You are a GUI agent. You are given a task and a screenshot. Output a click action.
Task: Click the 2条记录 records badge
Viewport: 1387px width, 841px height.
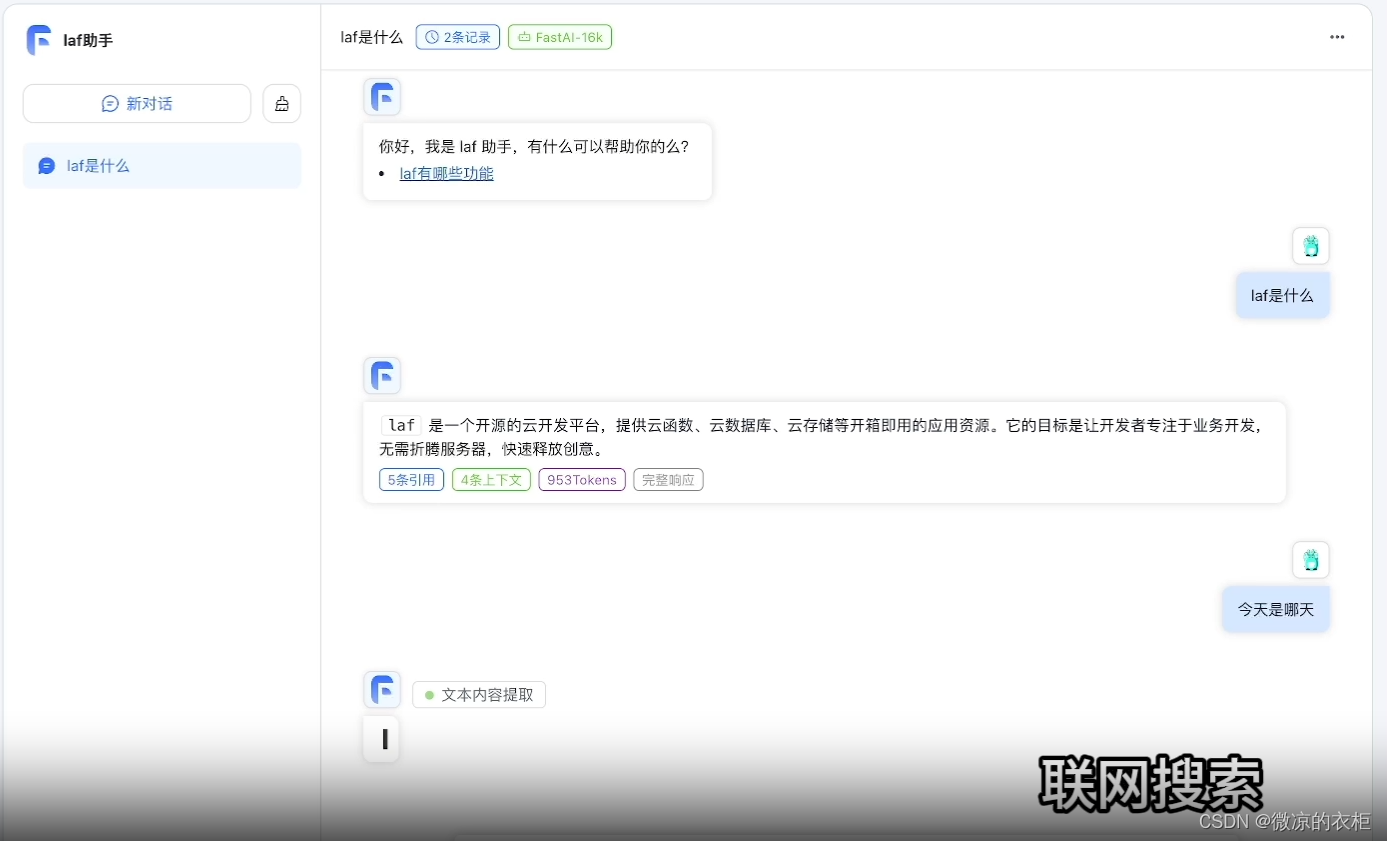457,36
